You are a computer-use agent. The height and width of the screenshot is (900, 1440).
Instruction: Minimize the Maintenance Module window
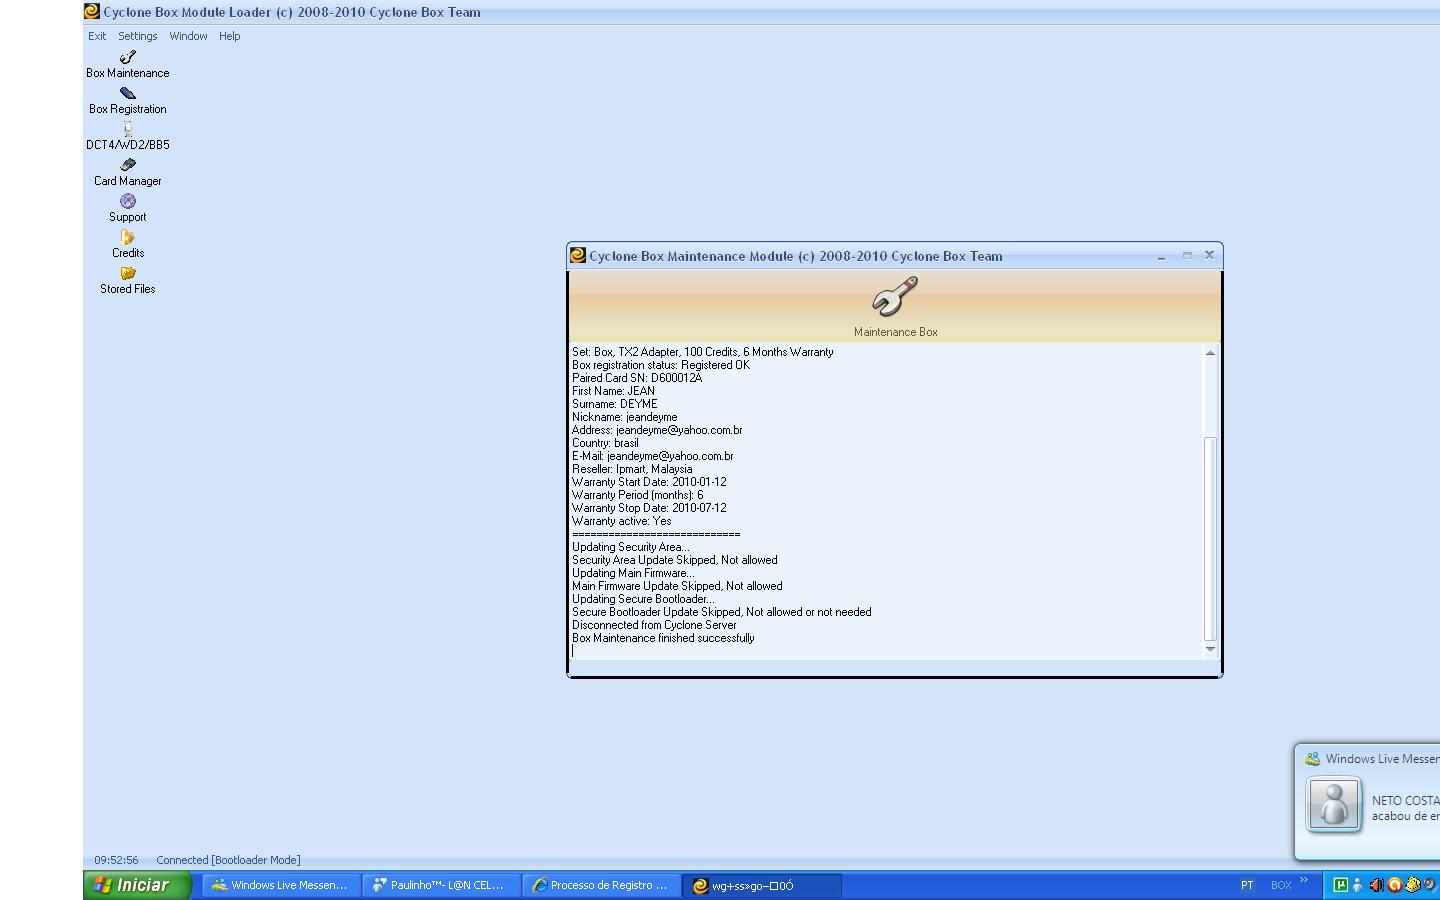(x=1161, y=255)
